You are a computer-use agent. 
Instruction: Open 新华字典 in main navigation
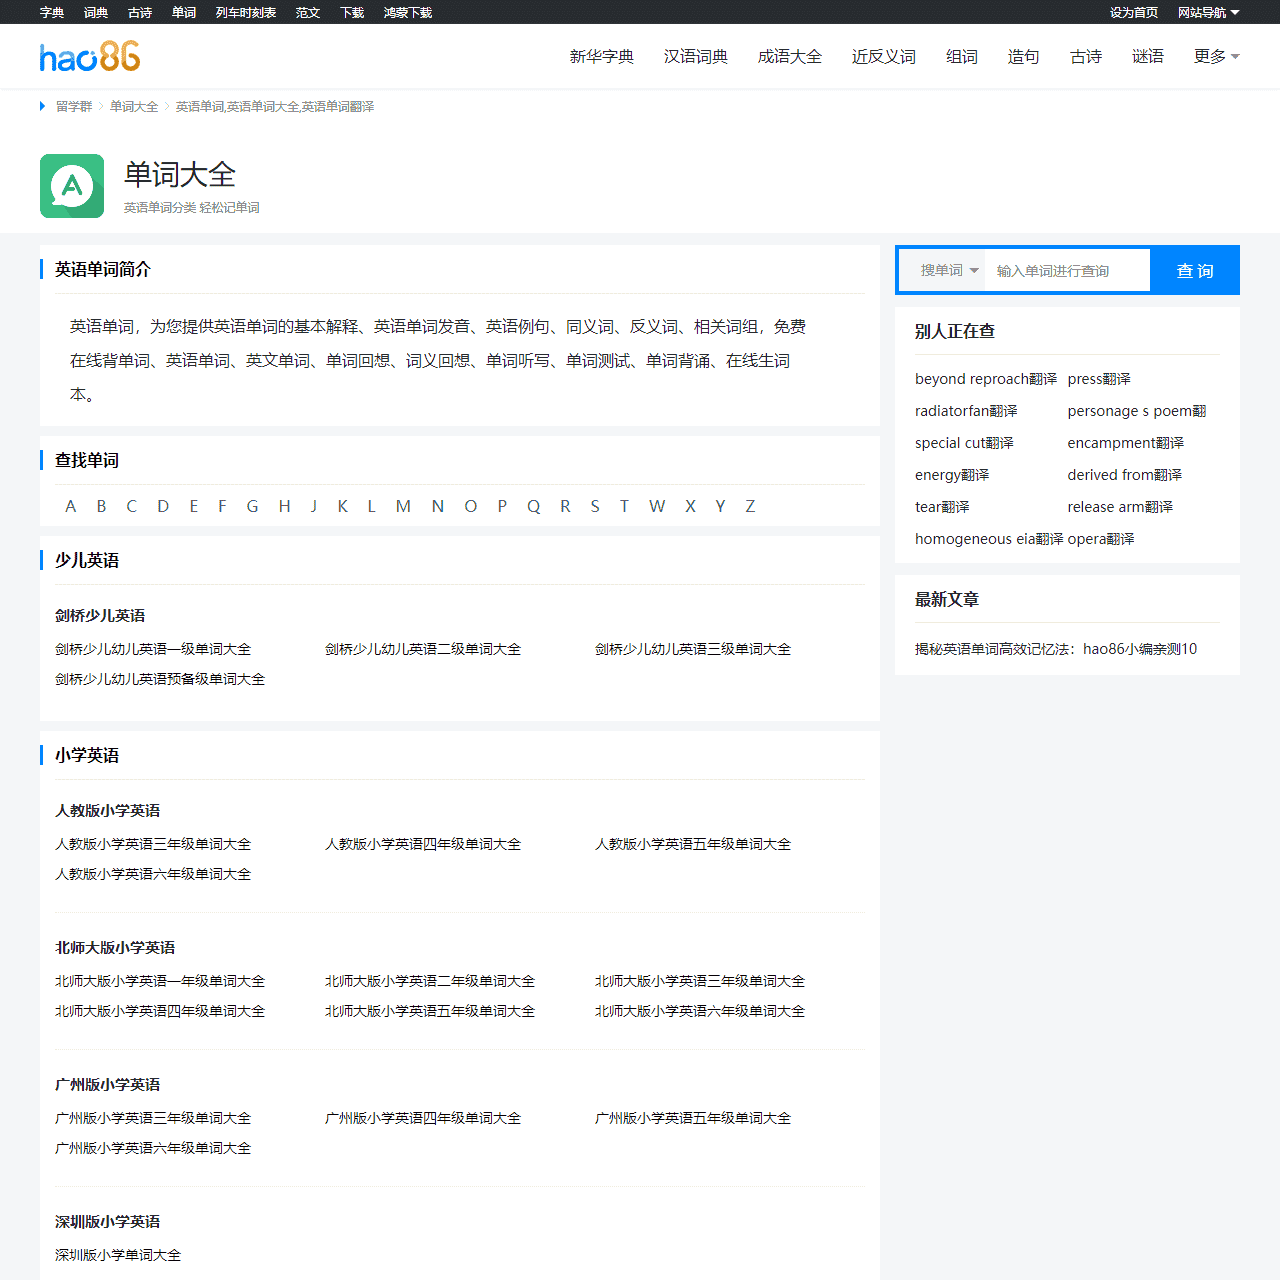click(x=601, y=57)
